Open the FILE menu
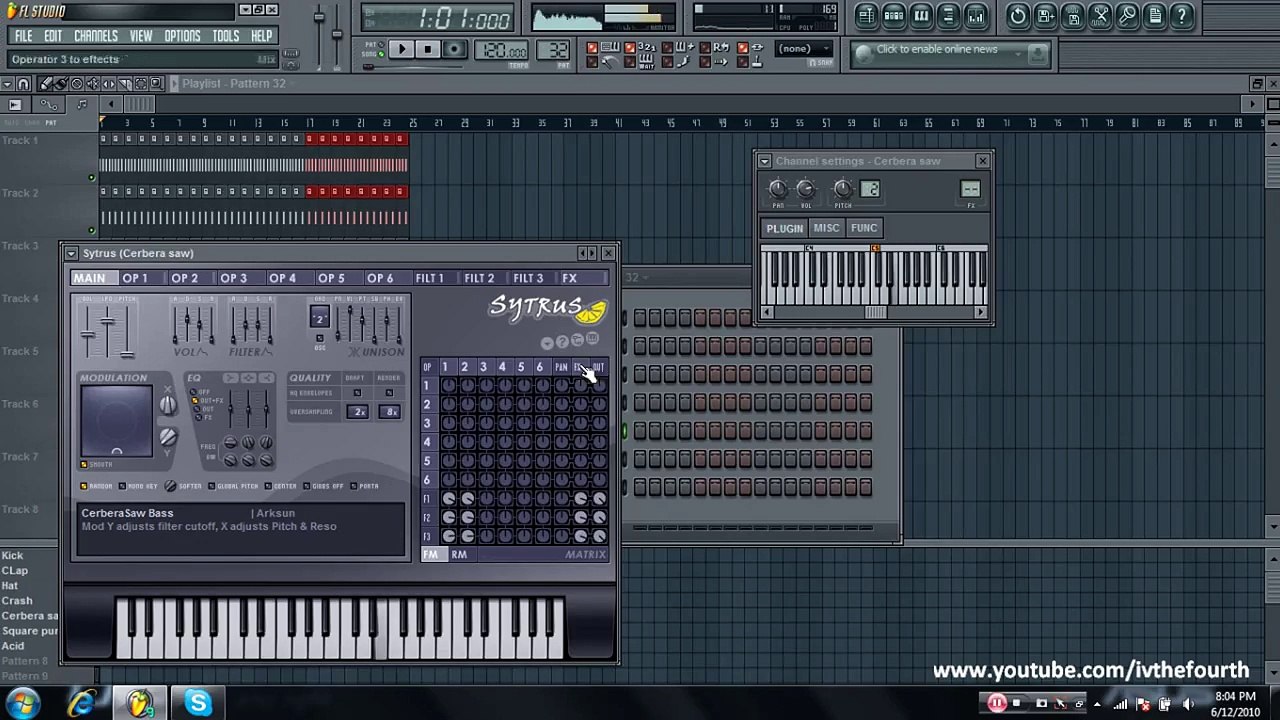The image size is (1280, 720). pos(23,36)
